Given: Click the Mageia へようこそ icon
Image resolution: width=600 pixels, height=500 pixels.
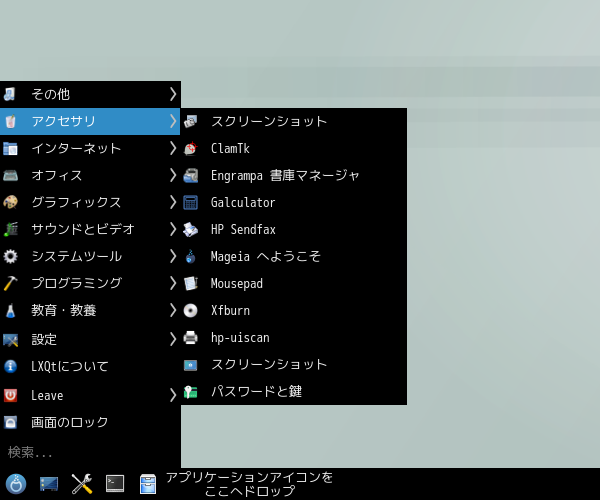Looking at the screenshot, I should pyautogui.click(x=191, y=256).
